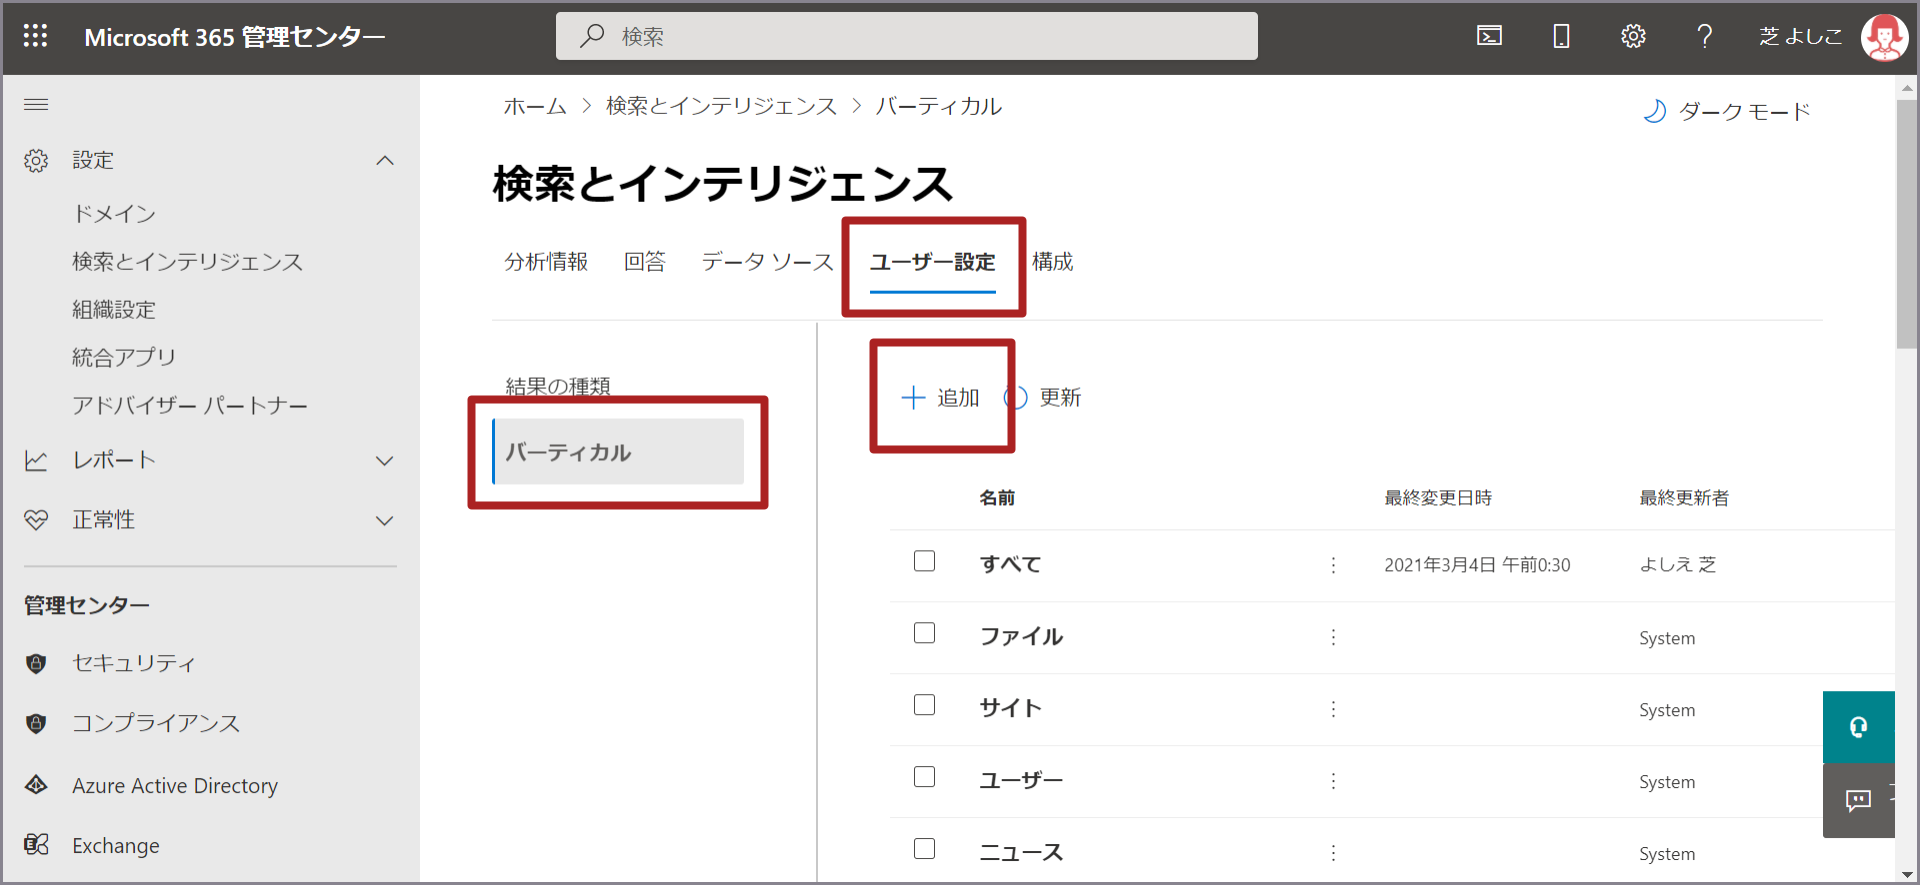Click the 更新 refresh button
The image size is (1920, 885).
[x=1043, y=398]
